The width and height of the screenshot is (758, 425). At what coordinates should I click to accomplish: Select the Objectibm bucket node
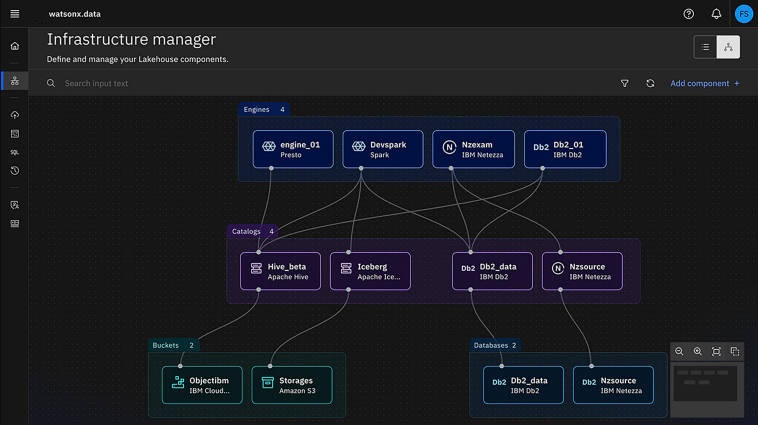click(202, 385)
